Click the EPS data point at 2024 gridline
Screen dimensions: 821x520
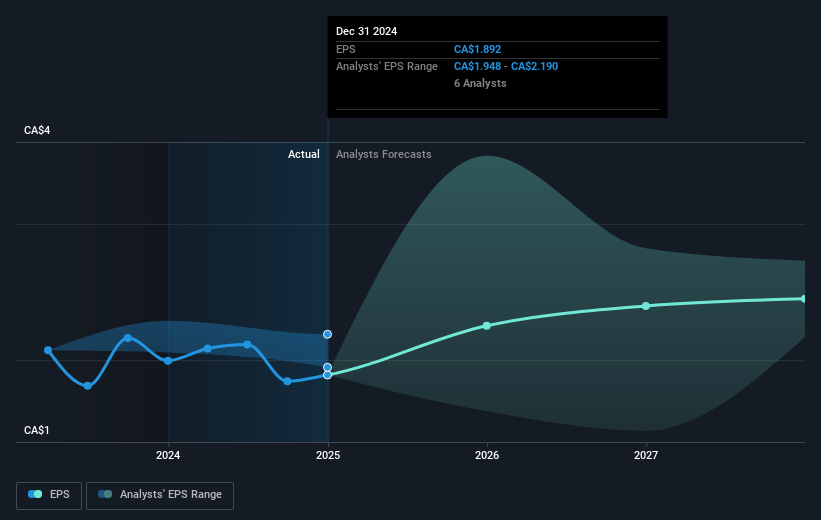(x=168, y=361)
